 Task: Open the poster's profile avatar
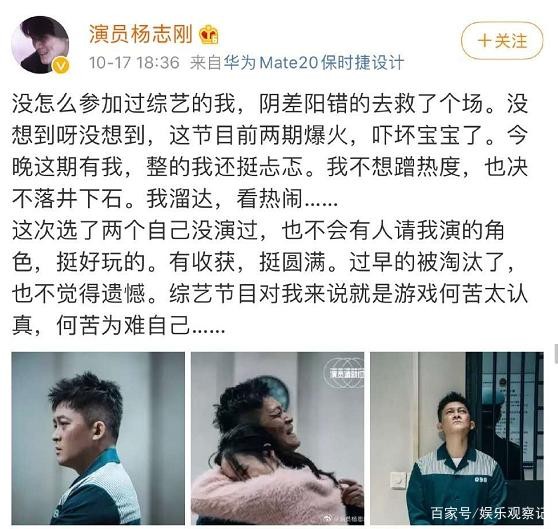40,45
